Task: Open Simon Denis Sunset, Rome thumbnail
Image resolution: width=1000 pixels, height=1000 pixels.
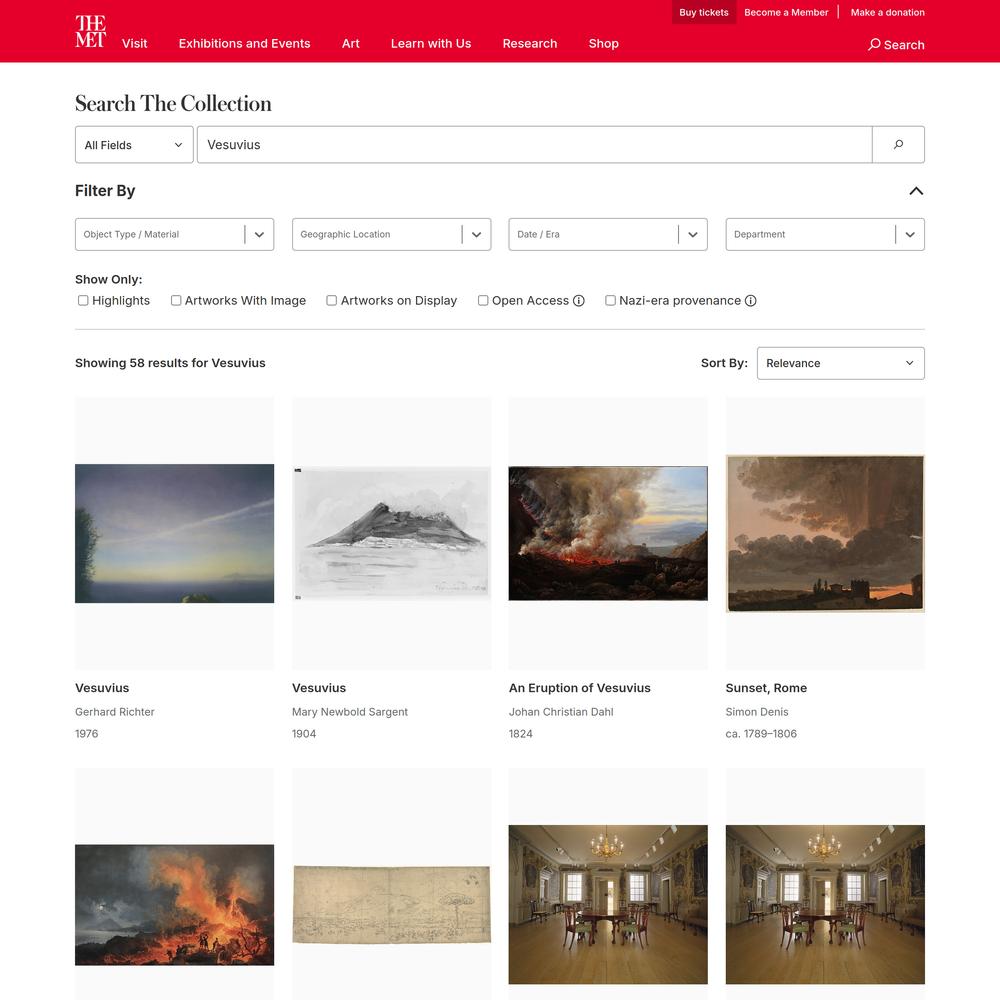Action: 825,533
